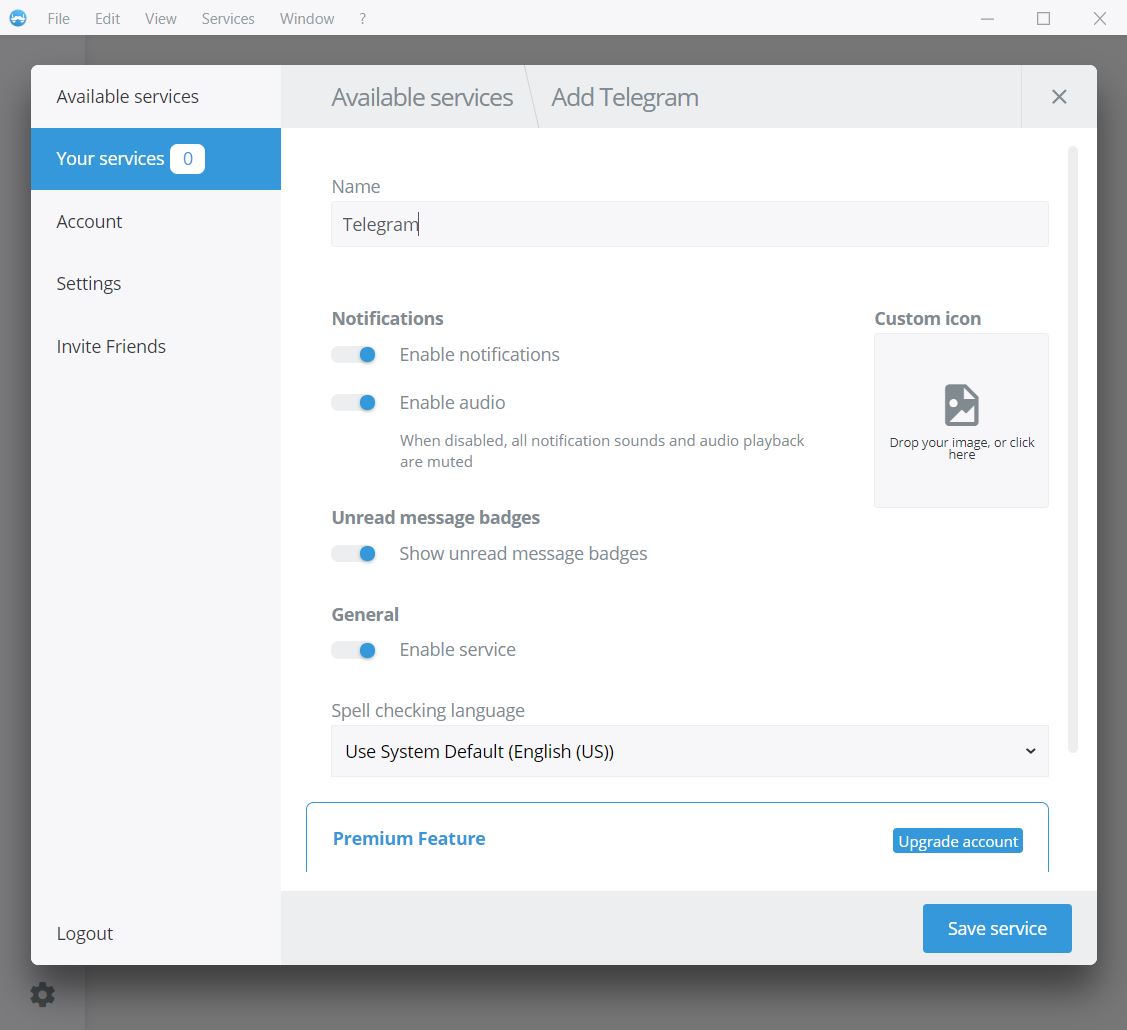Click the Franz app logo icon
The height and width of the screenshot is (1030, 1127).
pyautogui.click(x=18, y=18)
